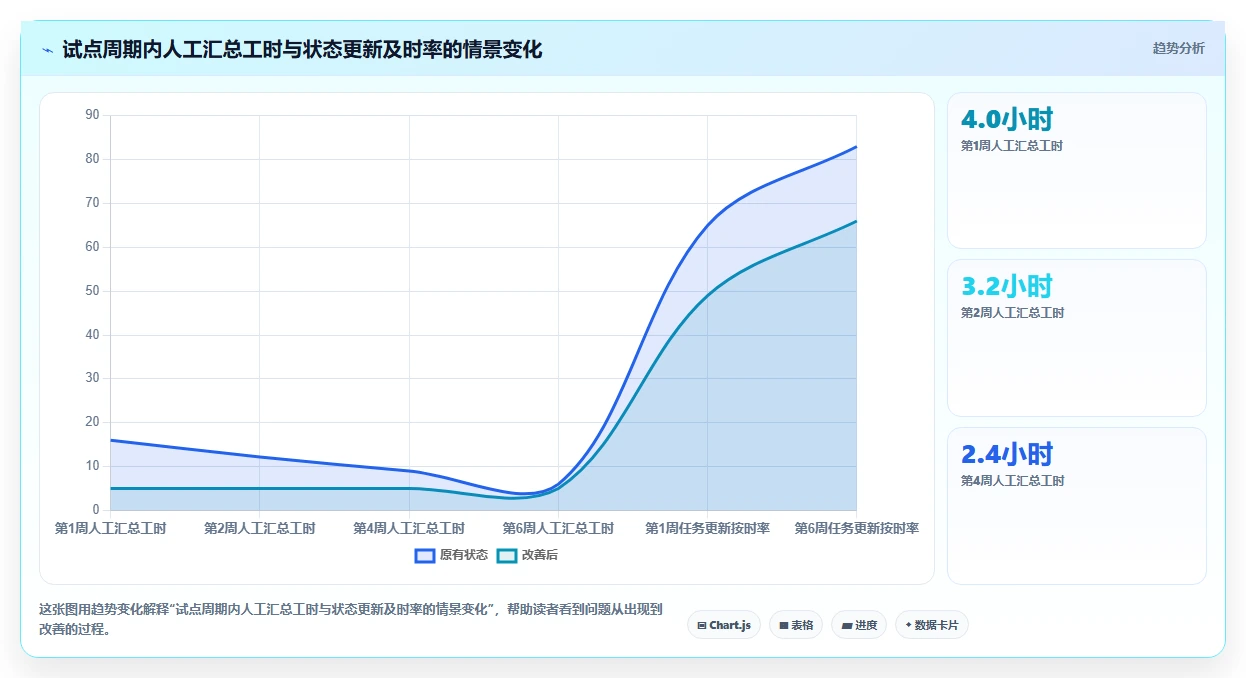Toggle the 原有状态 legend swatch
Viewport: 1246px width, 678px height.
[425, 555]
